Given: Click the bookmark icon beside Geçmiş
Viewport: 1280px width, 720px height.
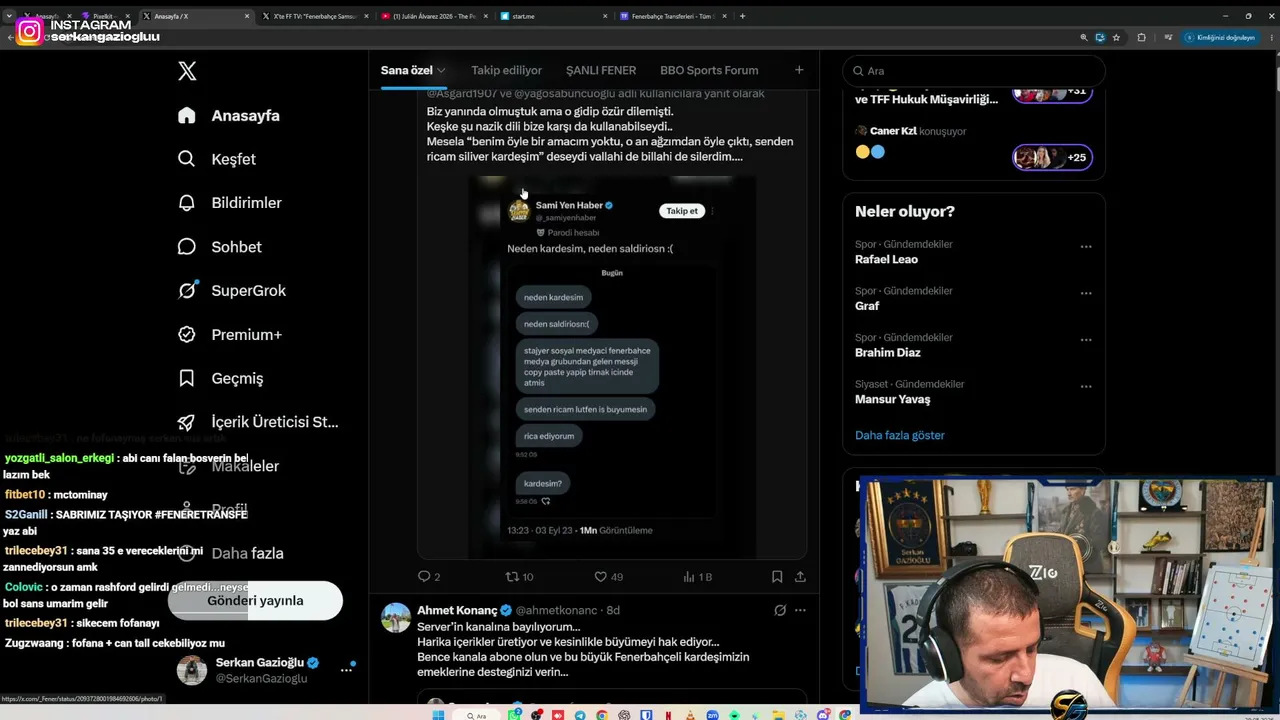Looking at the screenshot, I should [187, 378].
